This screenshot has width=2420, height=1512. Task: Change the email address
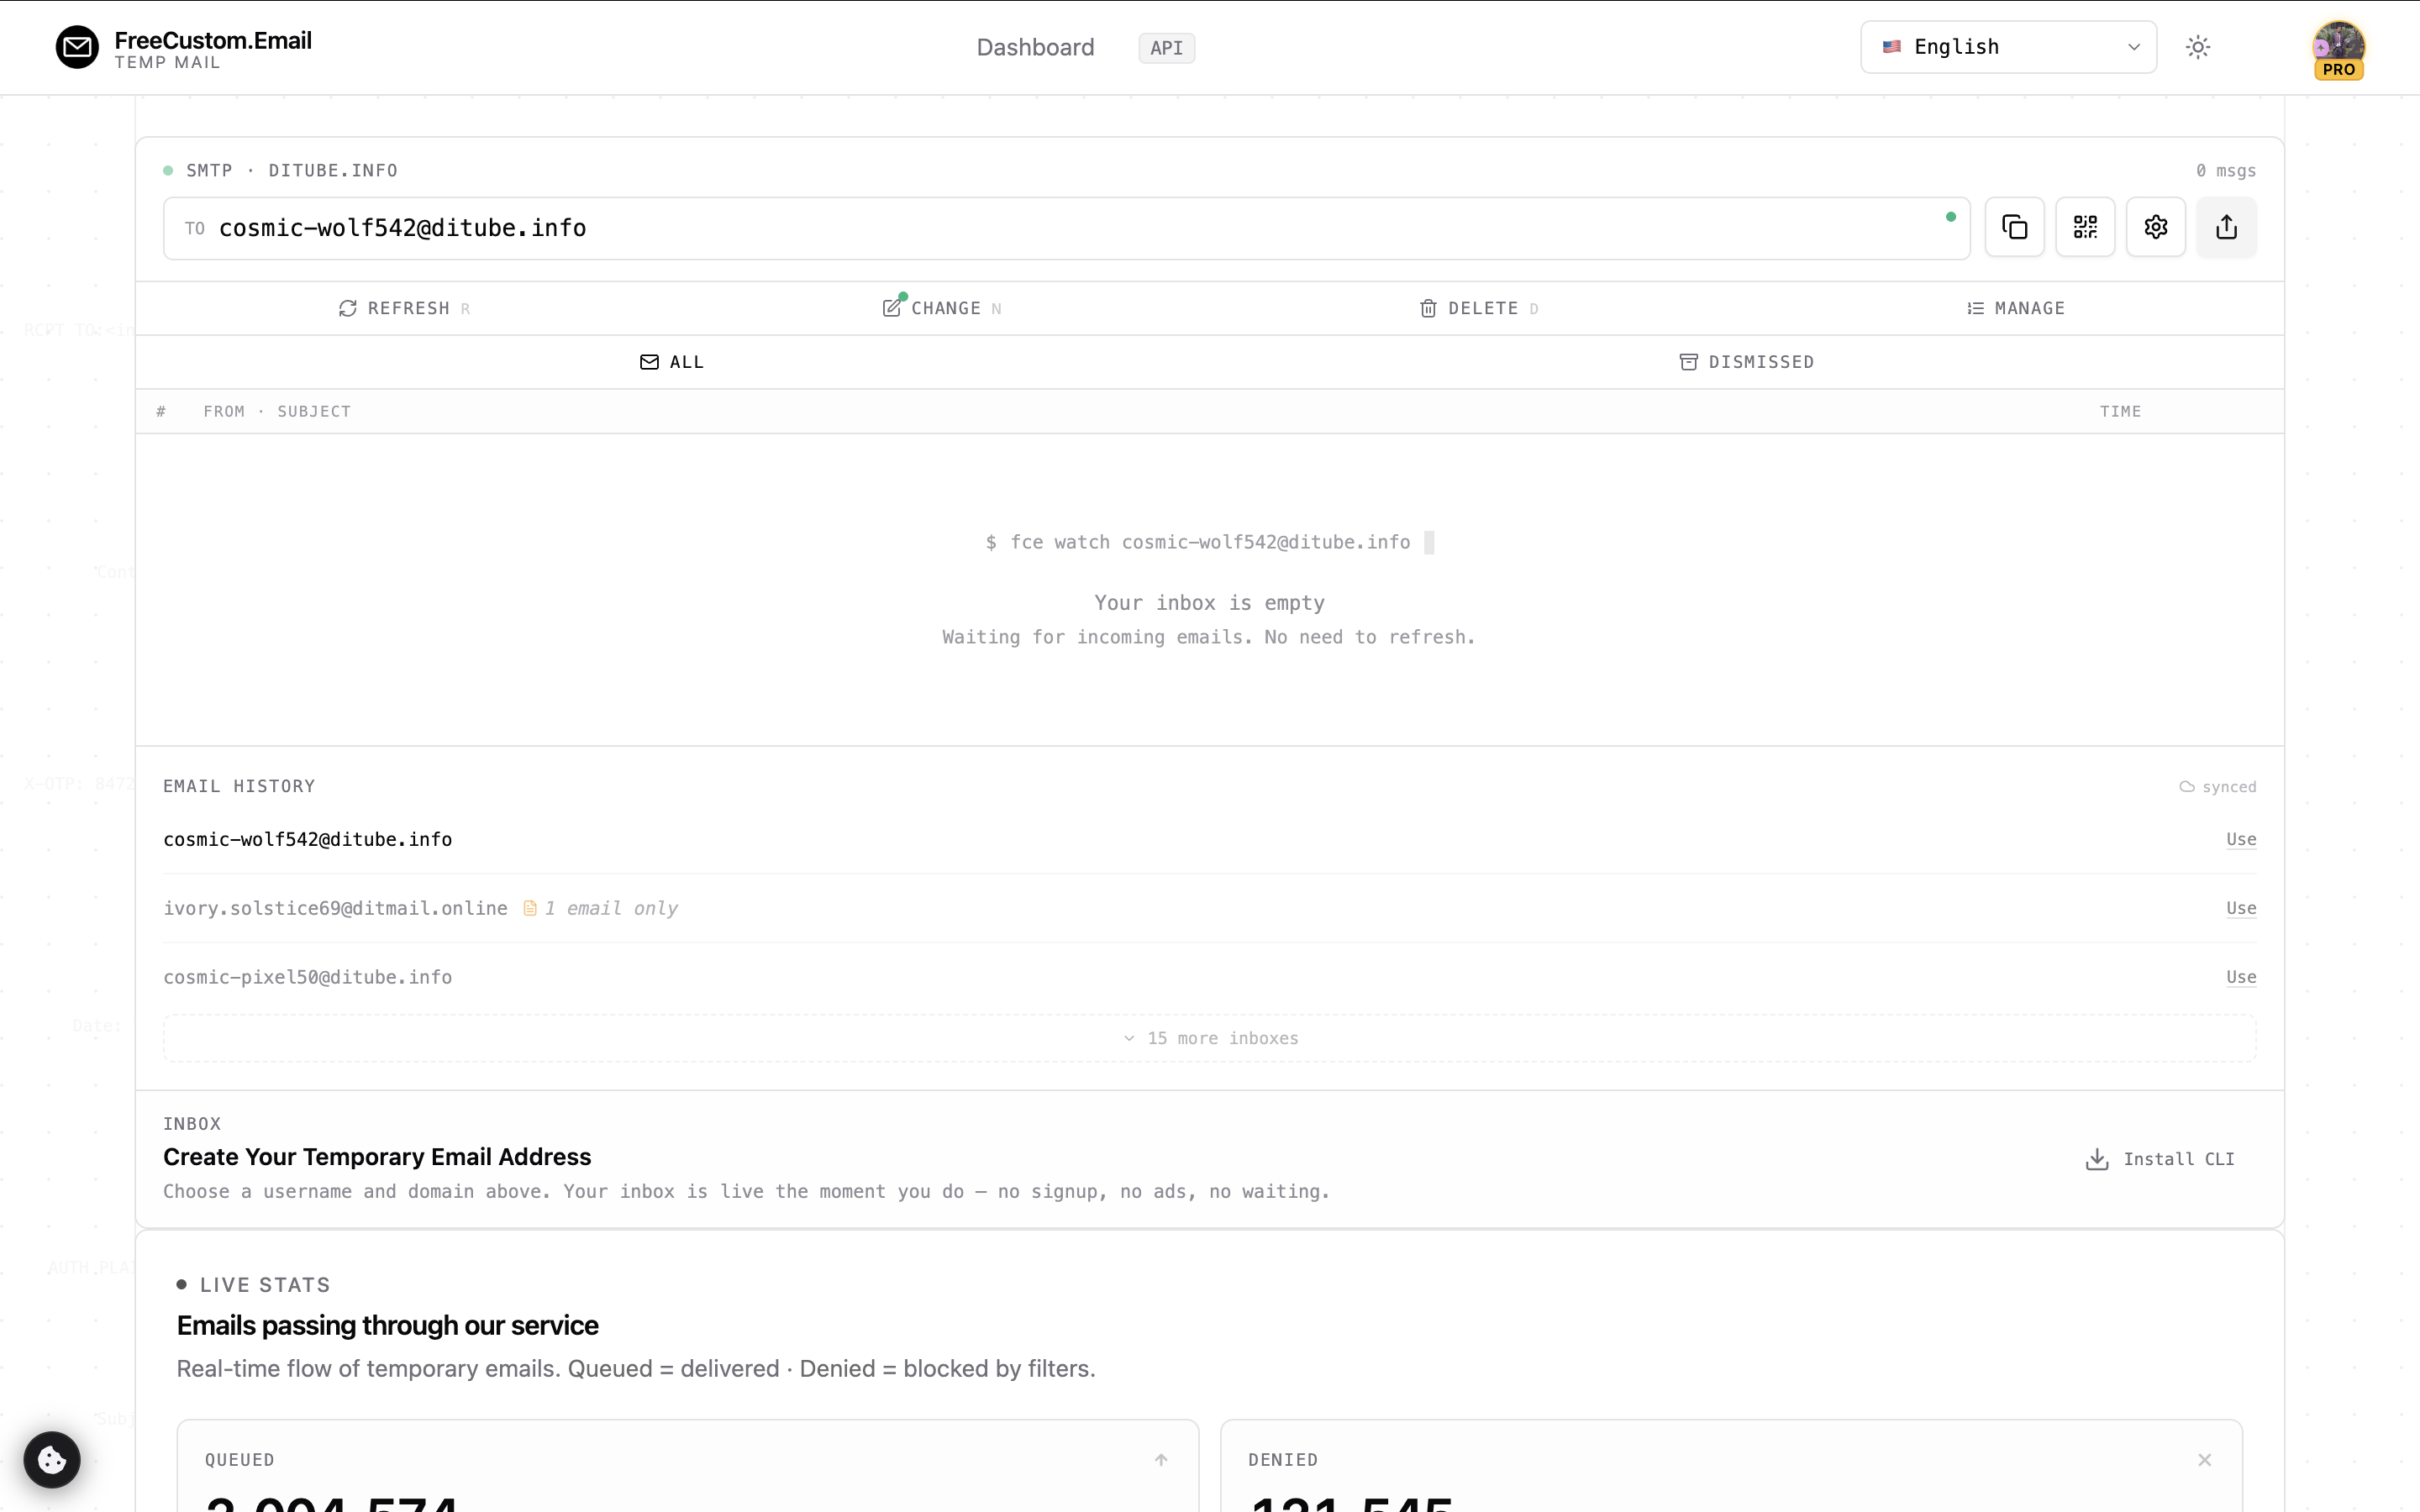tap(942, 308)
